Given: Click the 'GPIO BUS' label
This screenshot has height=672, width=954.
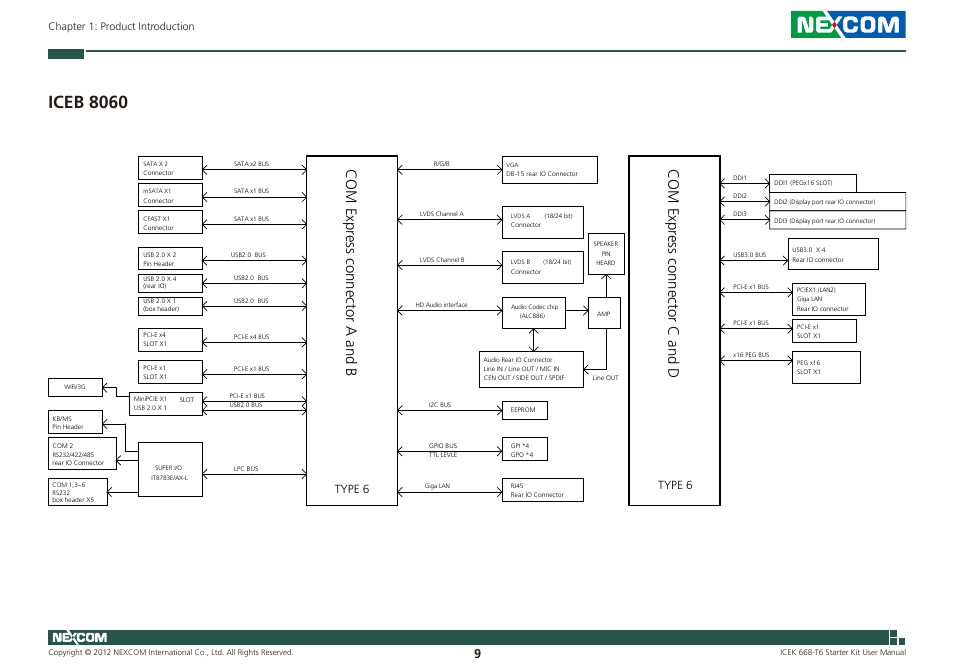Looking at the screenshot, I should pos(443,446).
